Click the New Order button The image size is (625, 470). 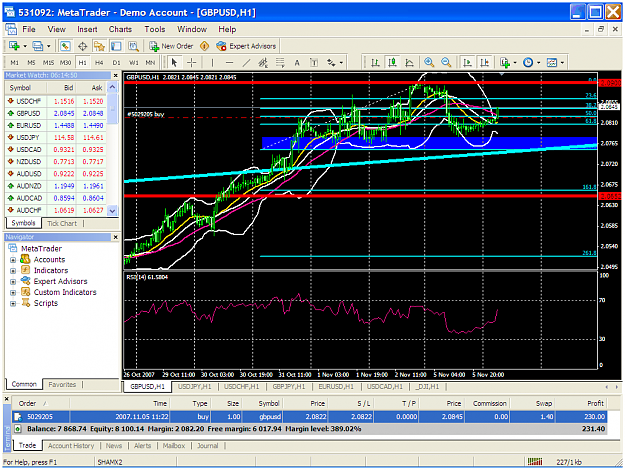pyautogui.click(x=171, y=46)
